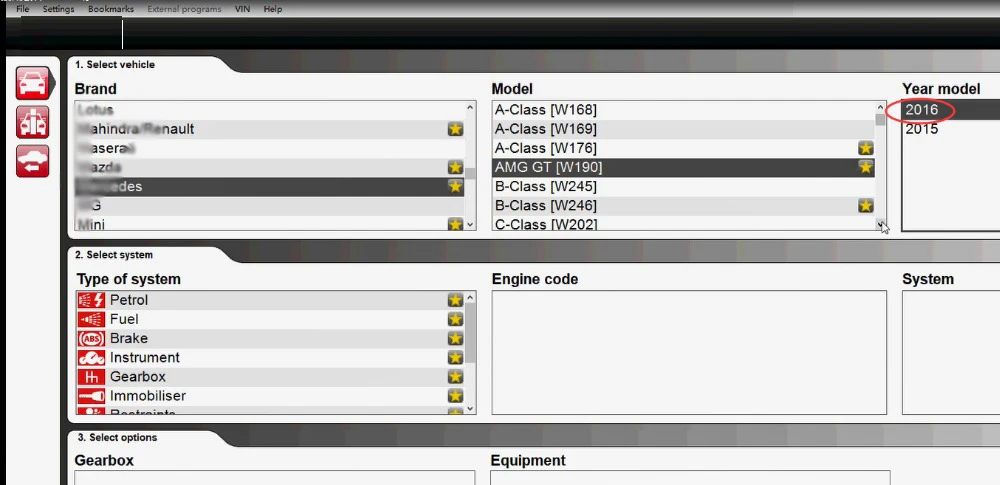Open the Help menu
The image size is (1000, 485).
[x=273, y=9]
